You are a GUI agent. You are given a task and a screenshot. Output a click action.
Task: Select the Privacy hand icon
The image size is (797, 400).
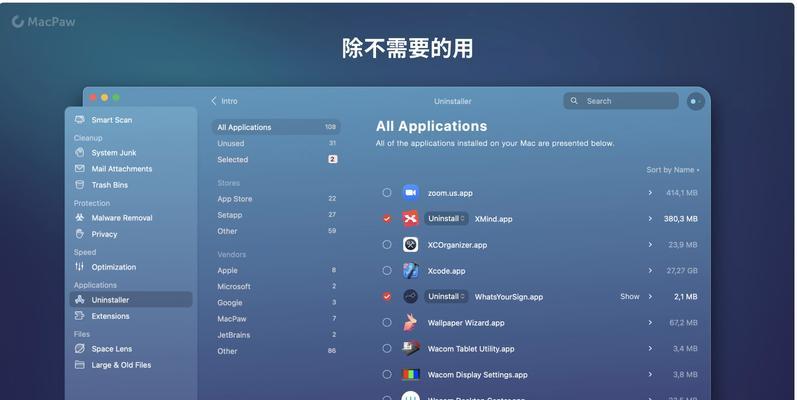click(x=80, y=234)
